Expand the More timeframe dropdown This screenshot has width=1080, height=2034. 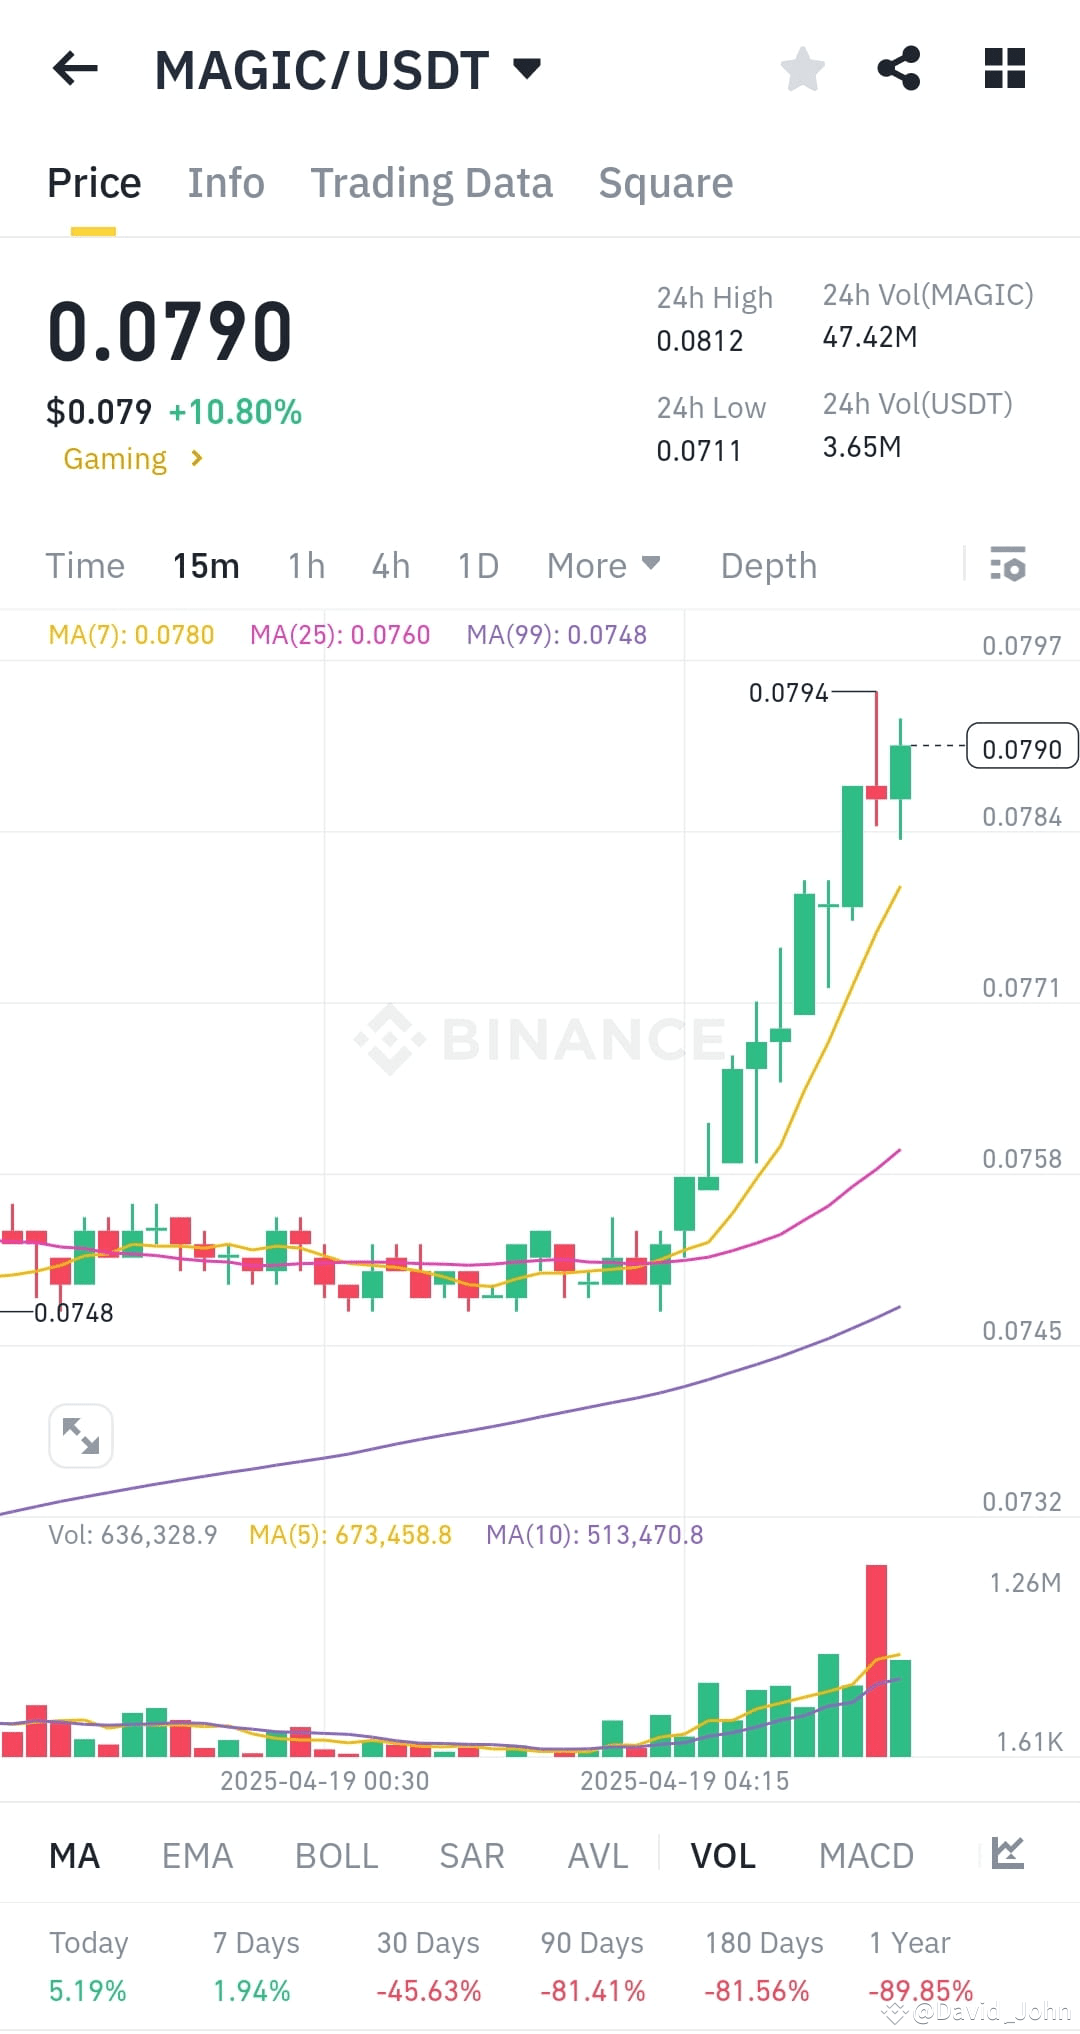(602, 565)
